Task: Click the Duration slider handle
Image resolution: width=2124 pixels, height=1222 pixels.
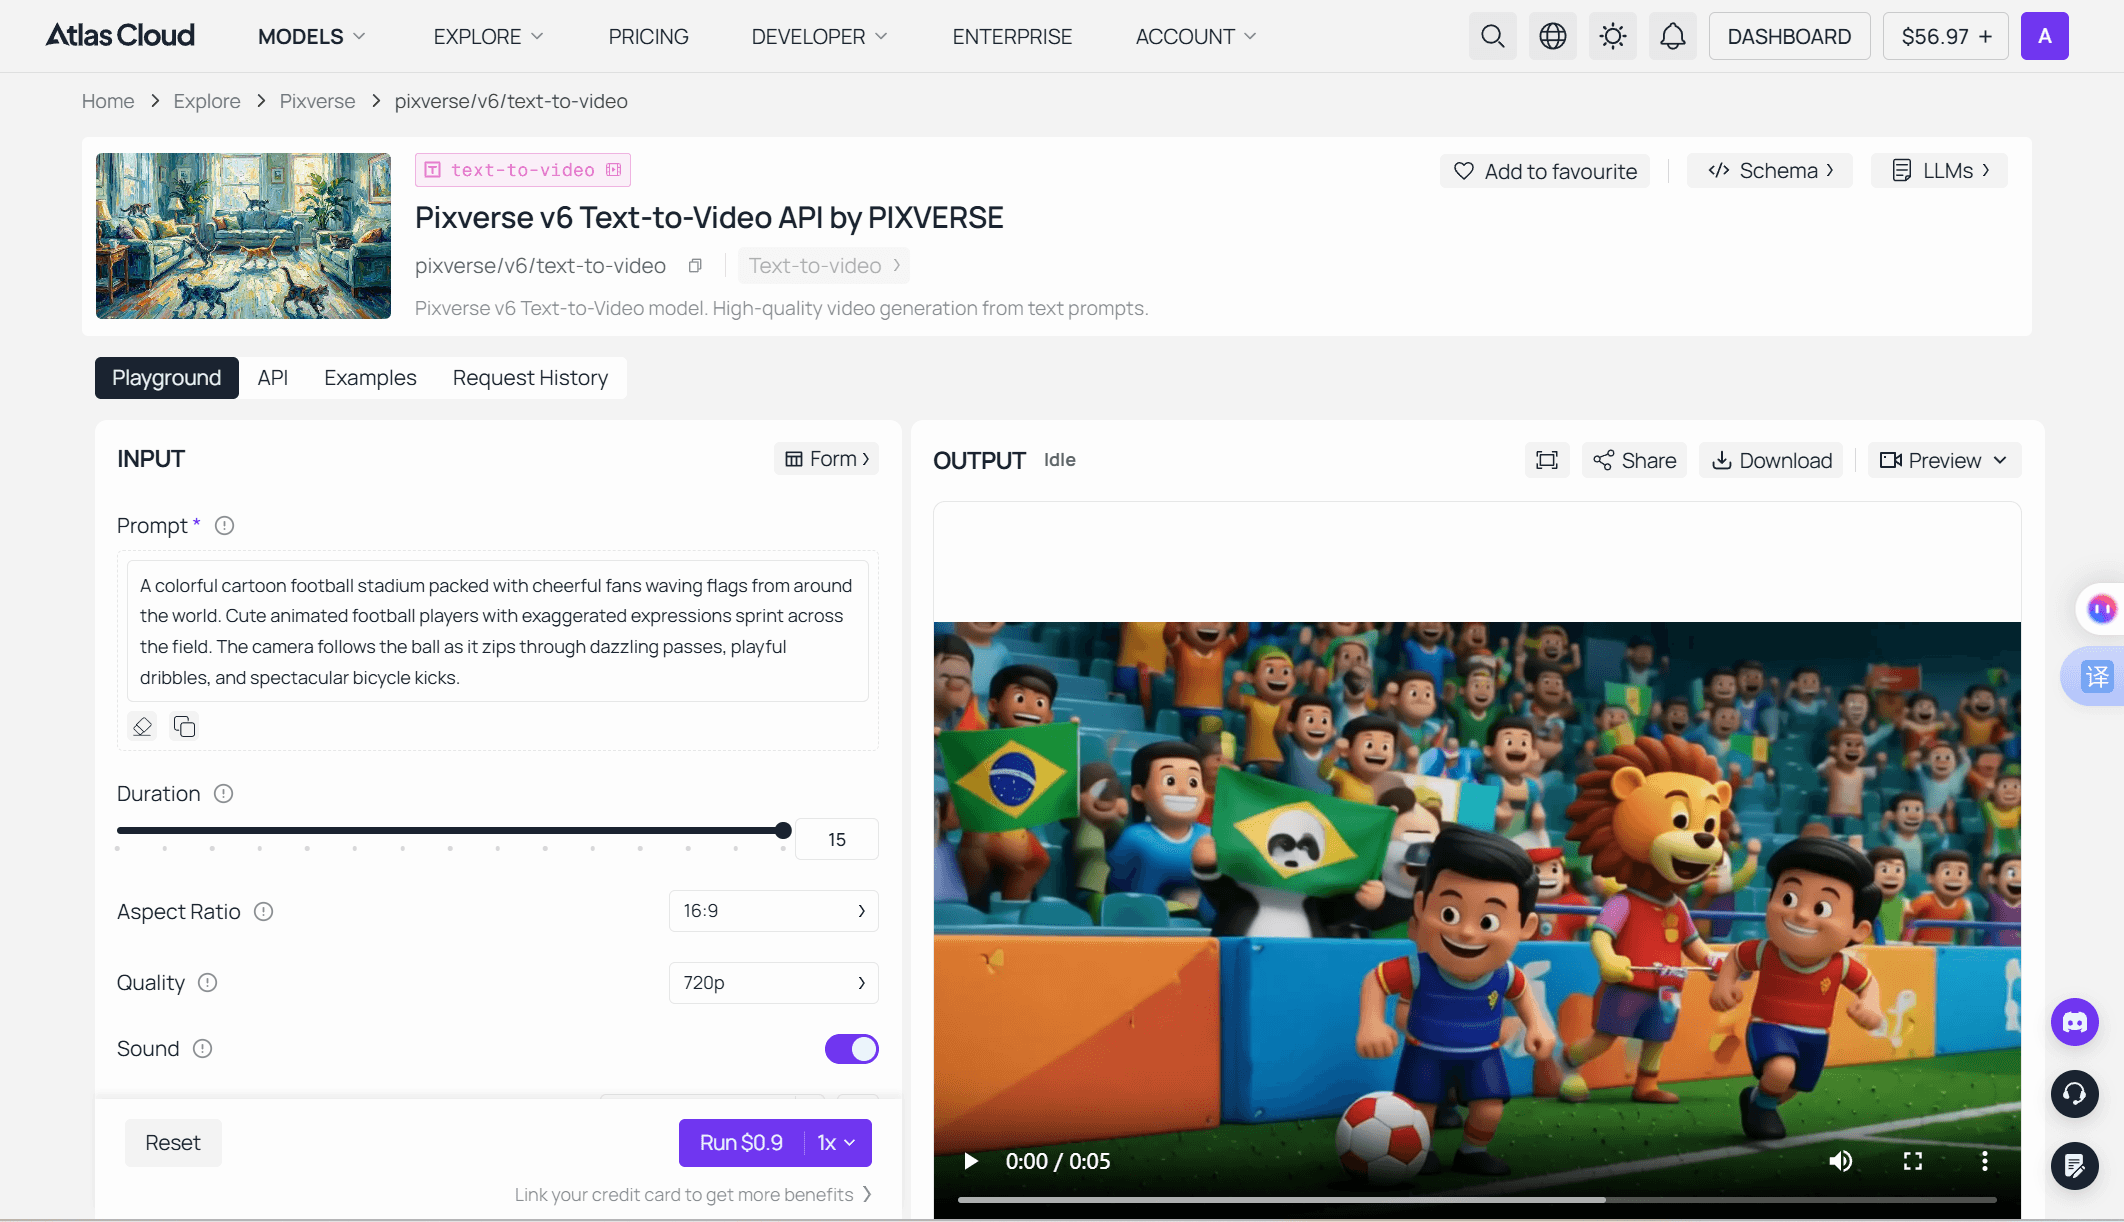Action: coord(783,830)
